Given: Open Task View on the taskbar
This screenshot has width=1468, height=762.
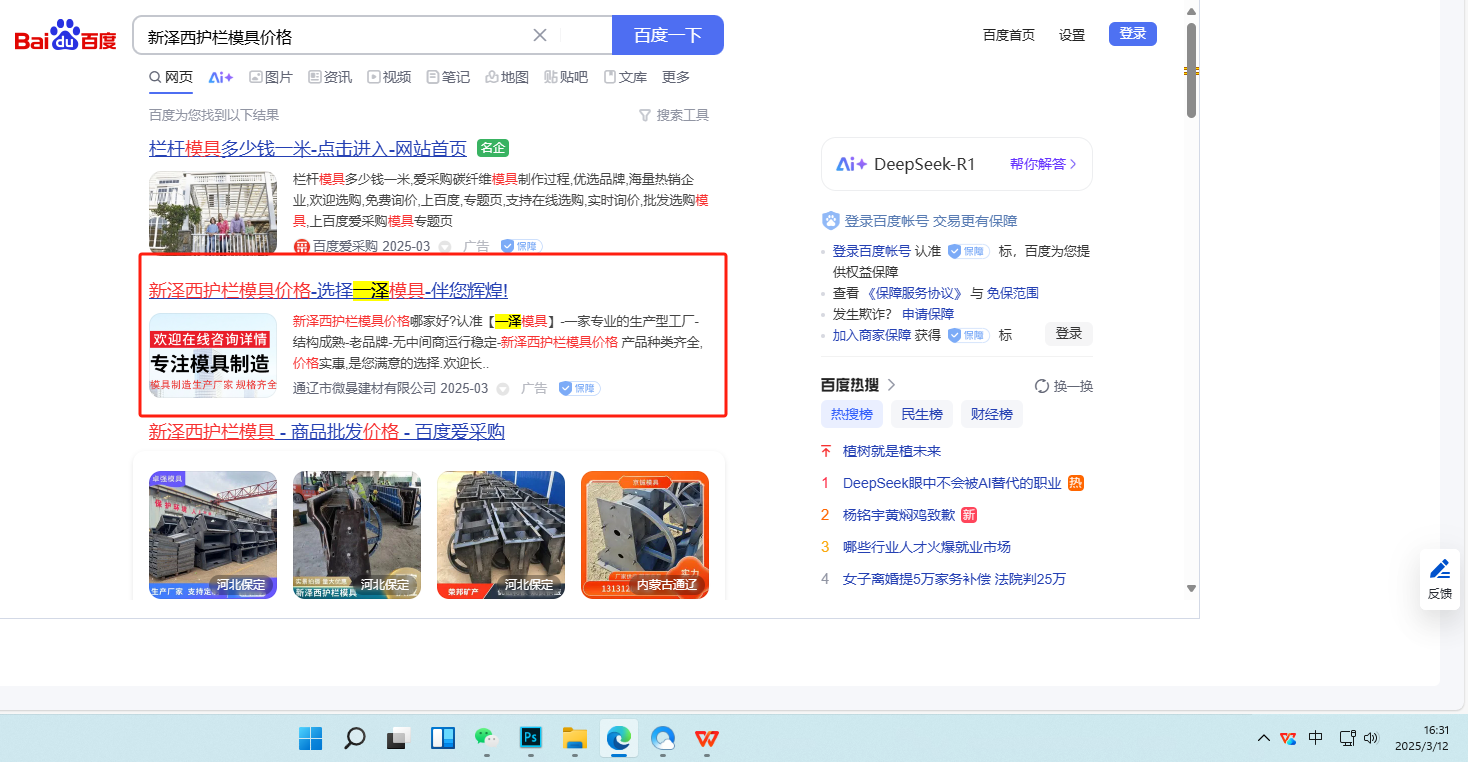Looking at the screenshot, I should pos(398,739).
